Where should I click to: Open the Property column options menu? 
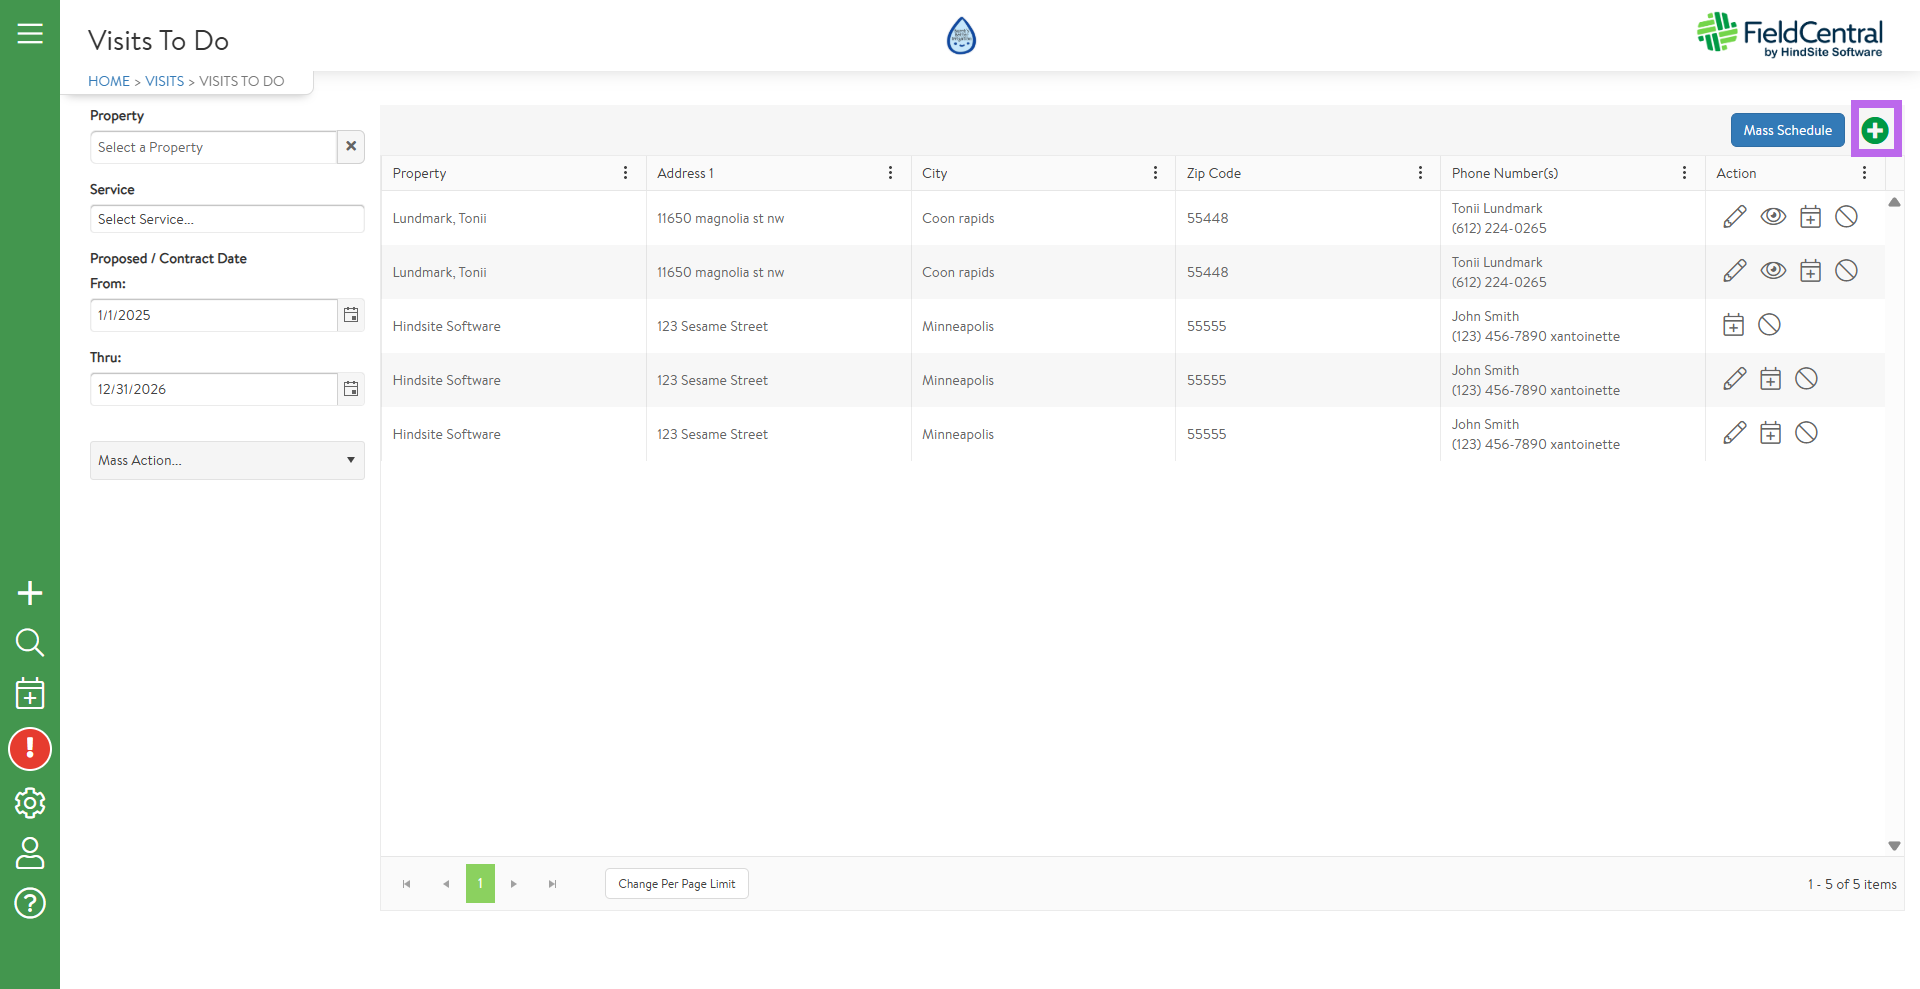click(x=626, y=173)
